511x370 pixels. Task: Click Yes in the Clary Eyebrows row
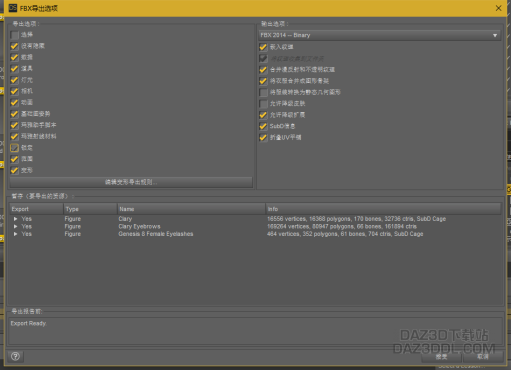pos(27,226)
